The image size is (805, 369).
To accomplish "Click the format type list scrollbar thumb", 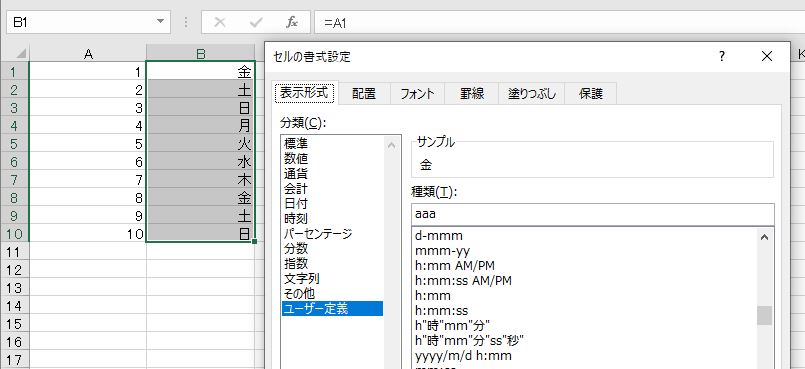I will pyautogui.click(x=764, y=315).
